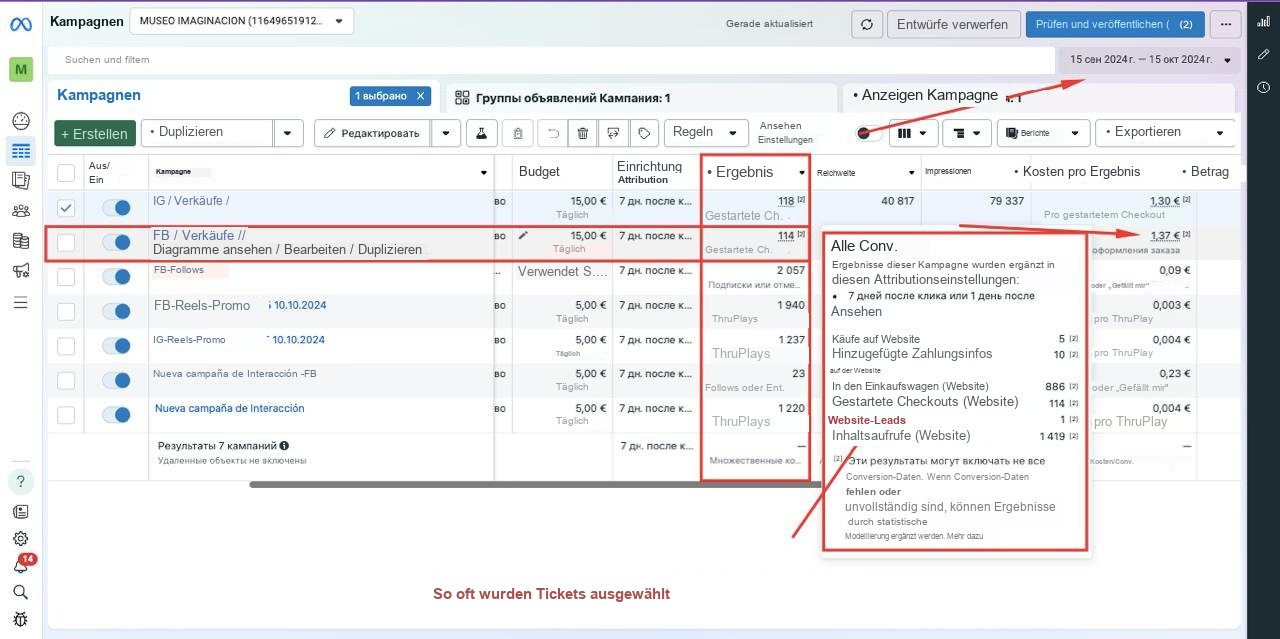
Task: Turn off the FB-Follows campaign switch
Action: 116,277
